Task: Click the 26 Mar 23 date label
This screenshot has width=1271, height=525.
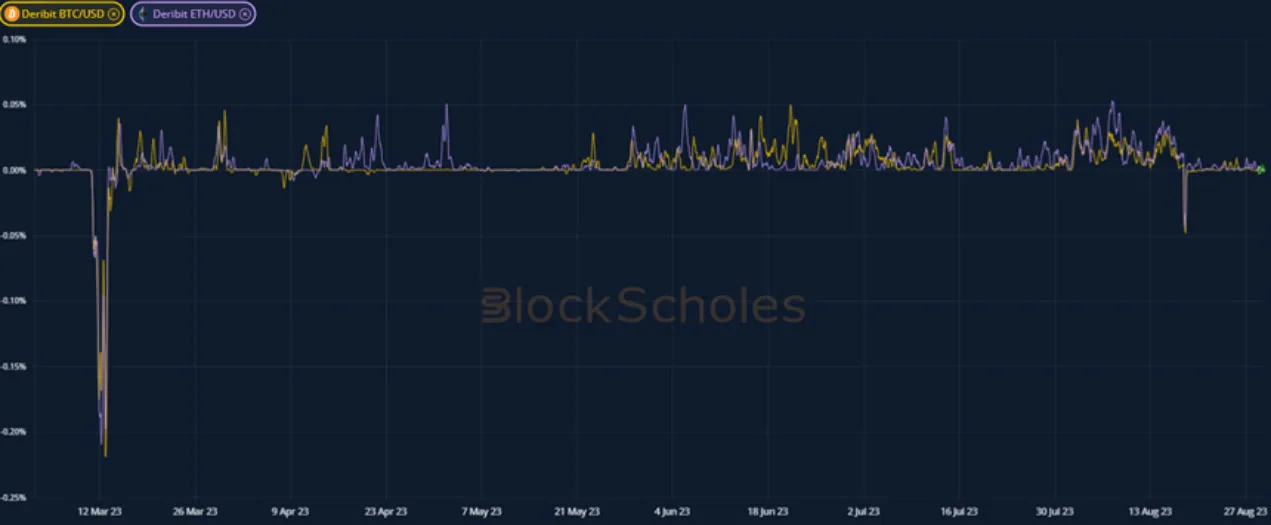Action: click(x=195, y=511)
